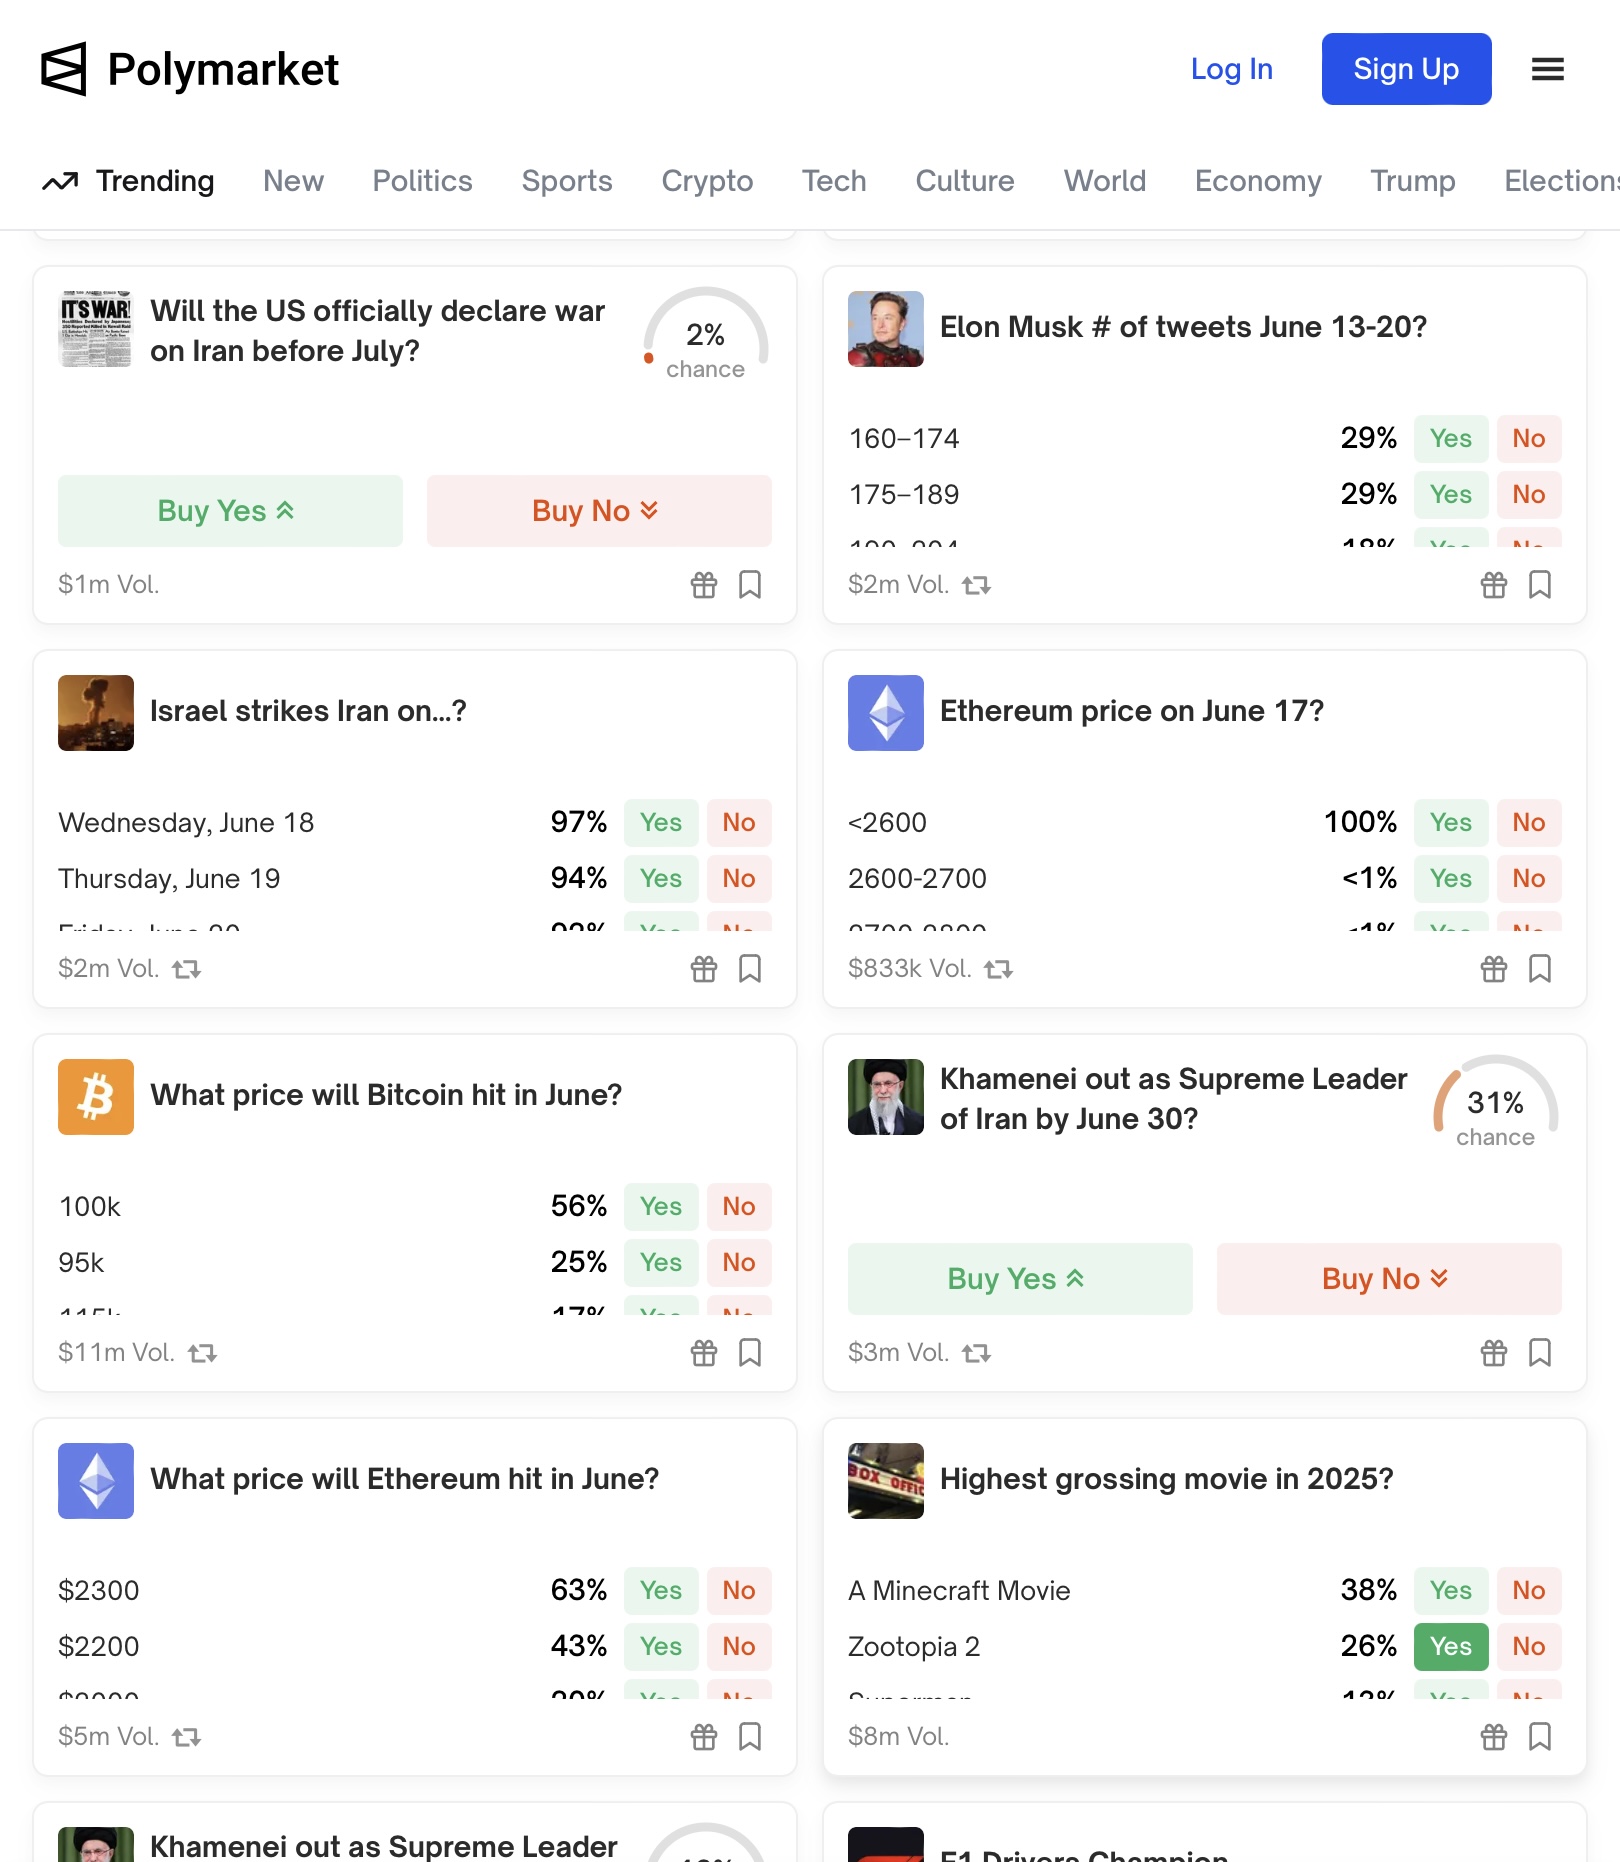Open Khamenei June 30 card portrait thumbnail
This screenshot has width=1620, height=1862.
tap(886, 1097)
